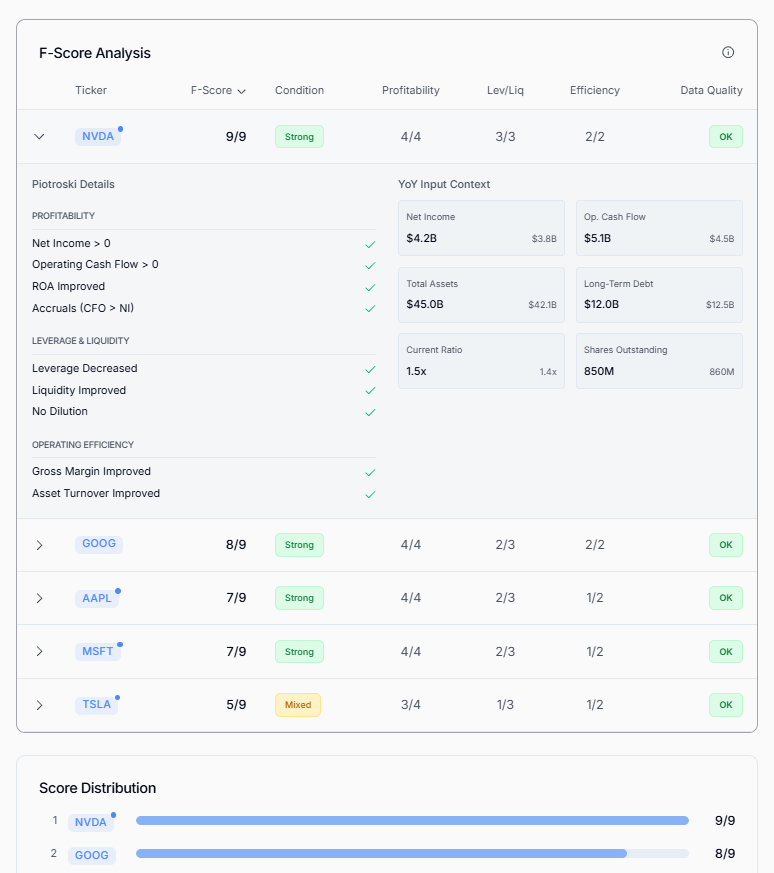Select the NVDA ticker in the table
This screenshot has height=873, width=774.
(98, 136)
